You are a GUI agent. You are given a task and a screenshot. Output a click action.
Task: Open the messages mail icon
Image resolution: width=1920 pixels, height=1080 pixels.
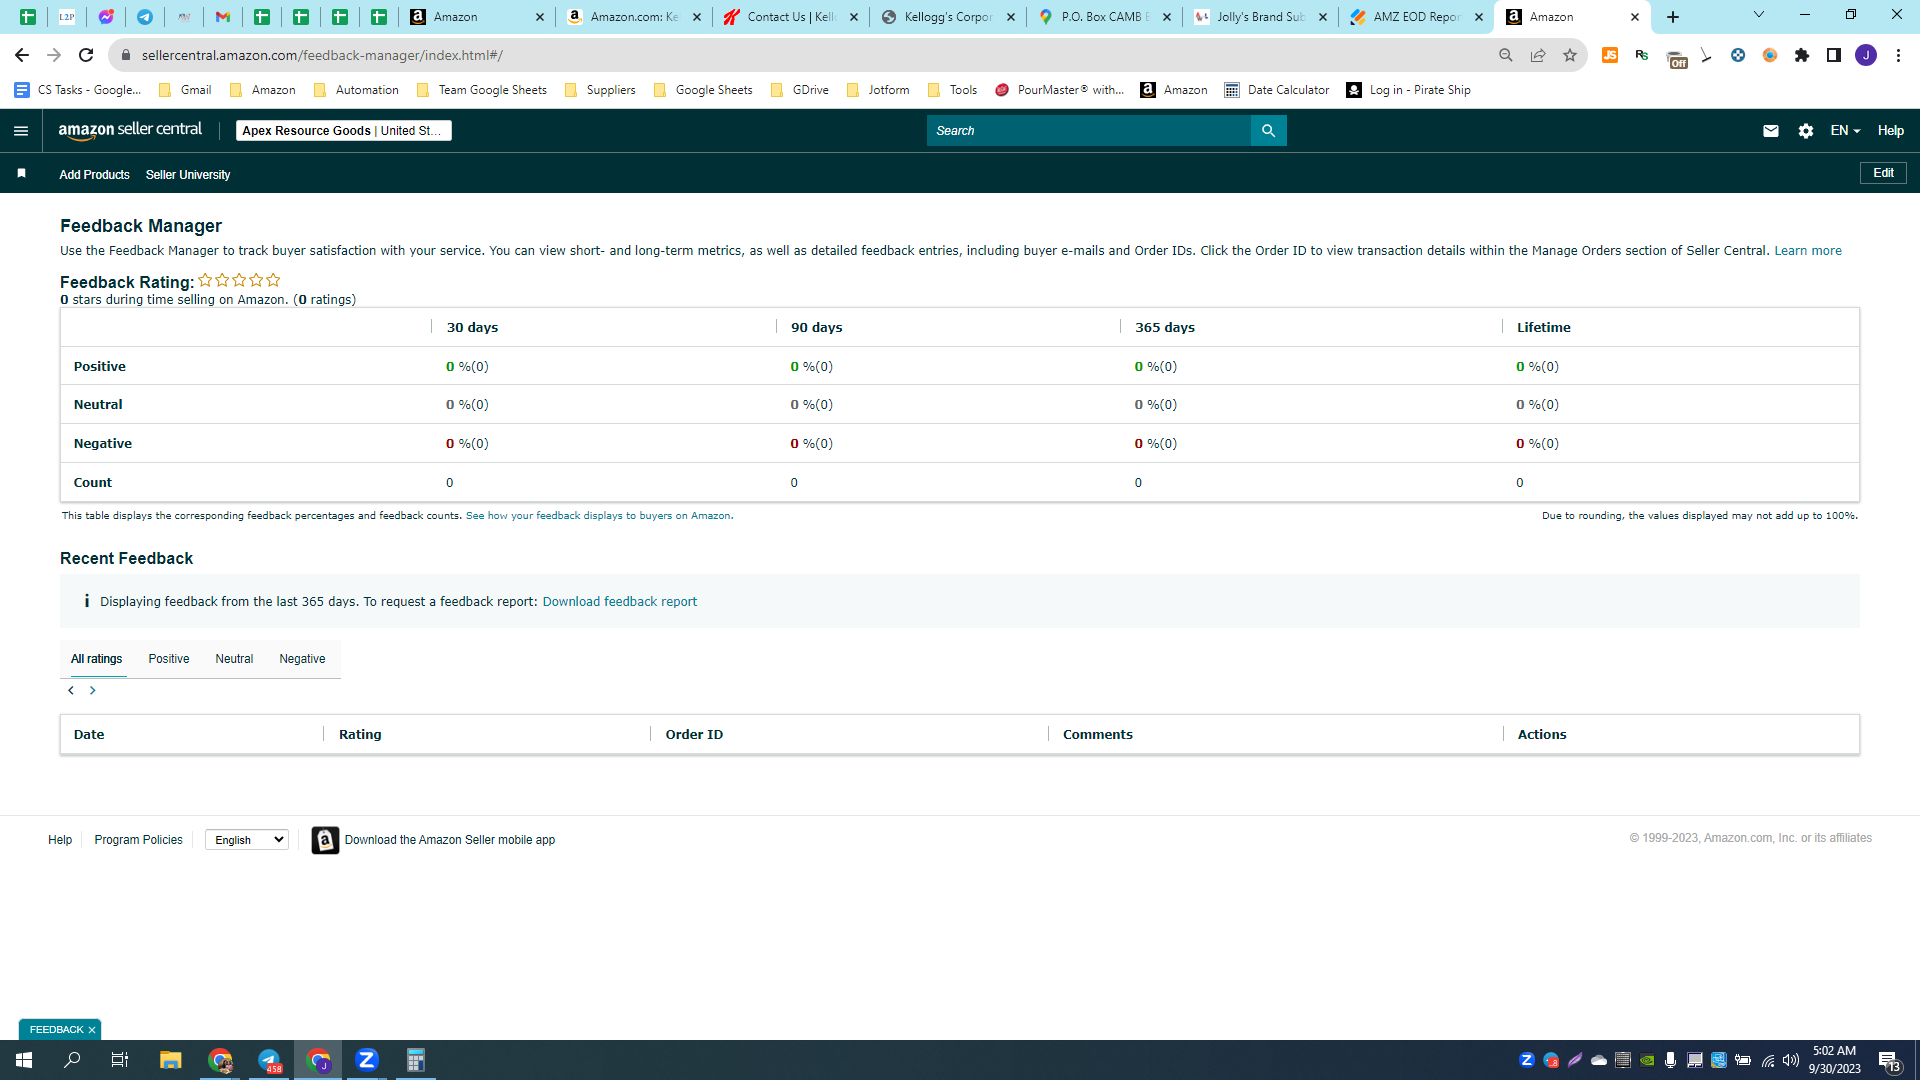(1771, 131)
